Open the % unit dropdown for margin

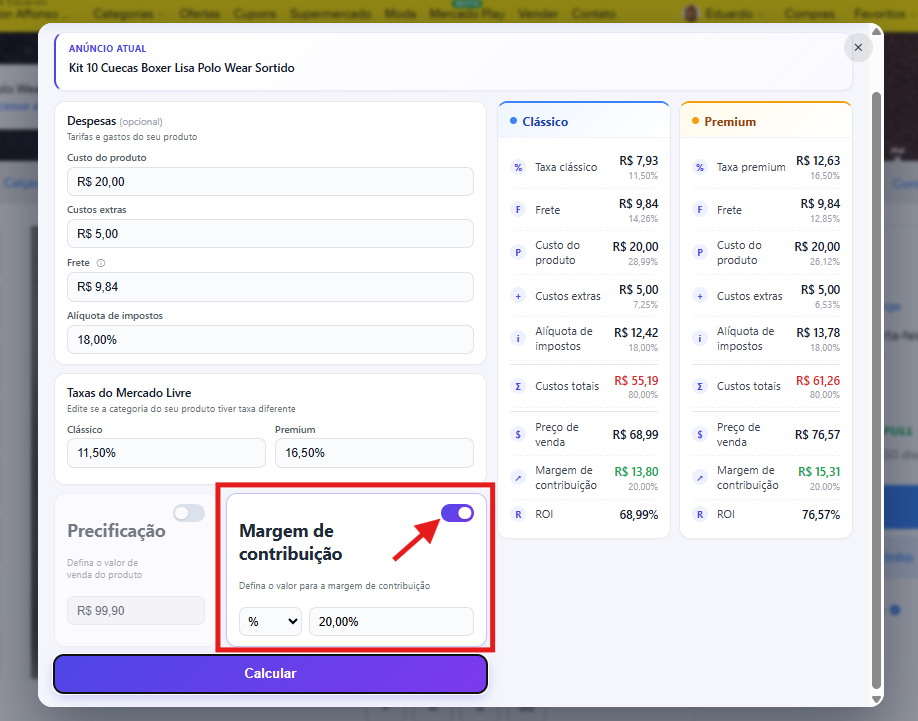(270, 622)
